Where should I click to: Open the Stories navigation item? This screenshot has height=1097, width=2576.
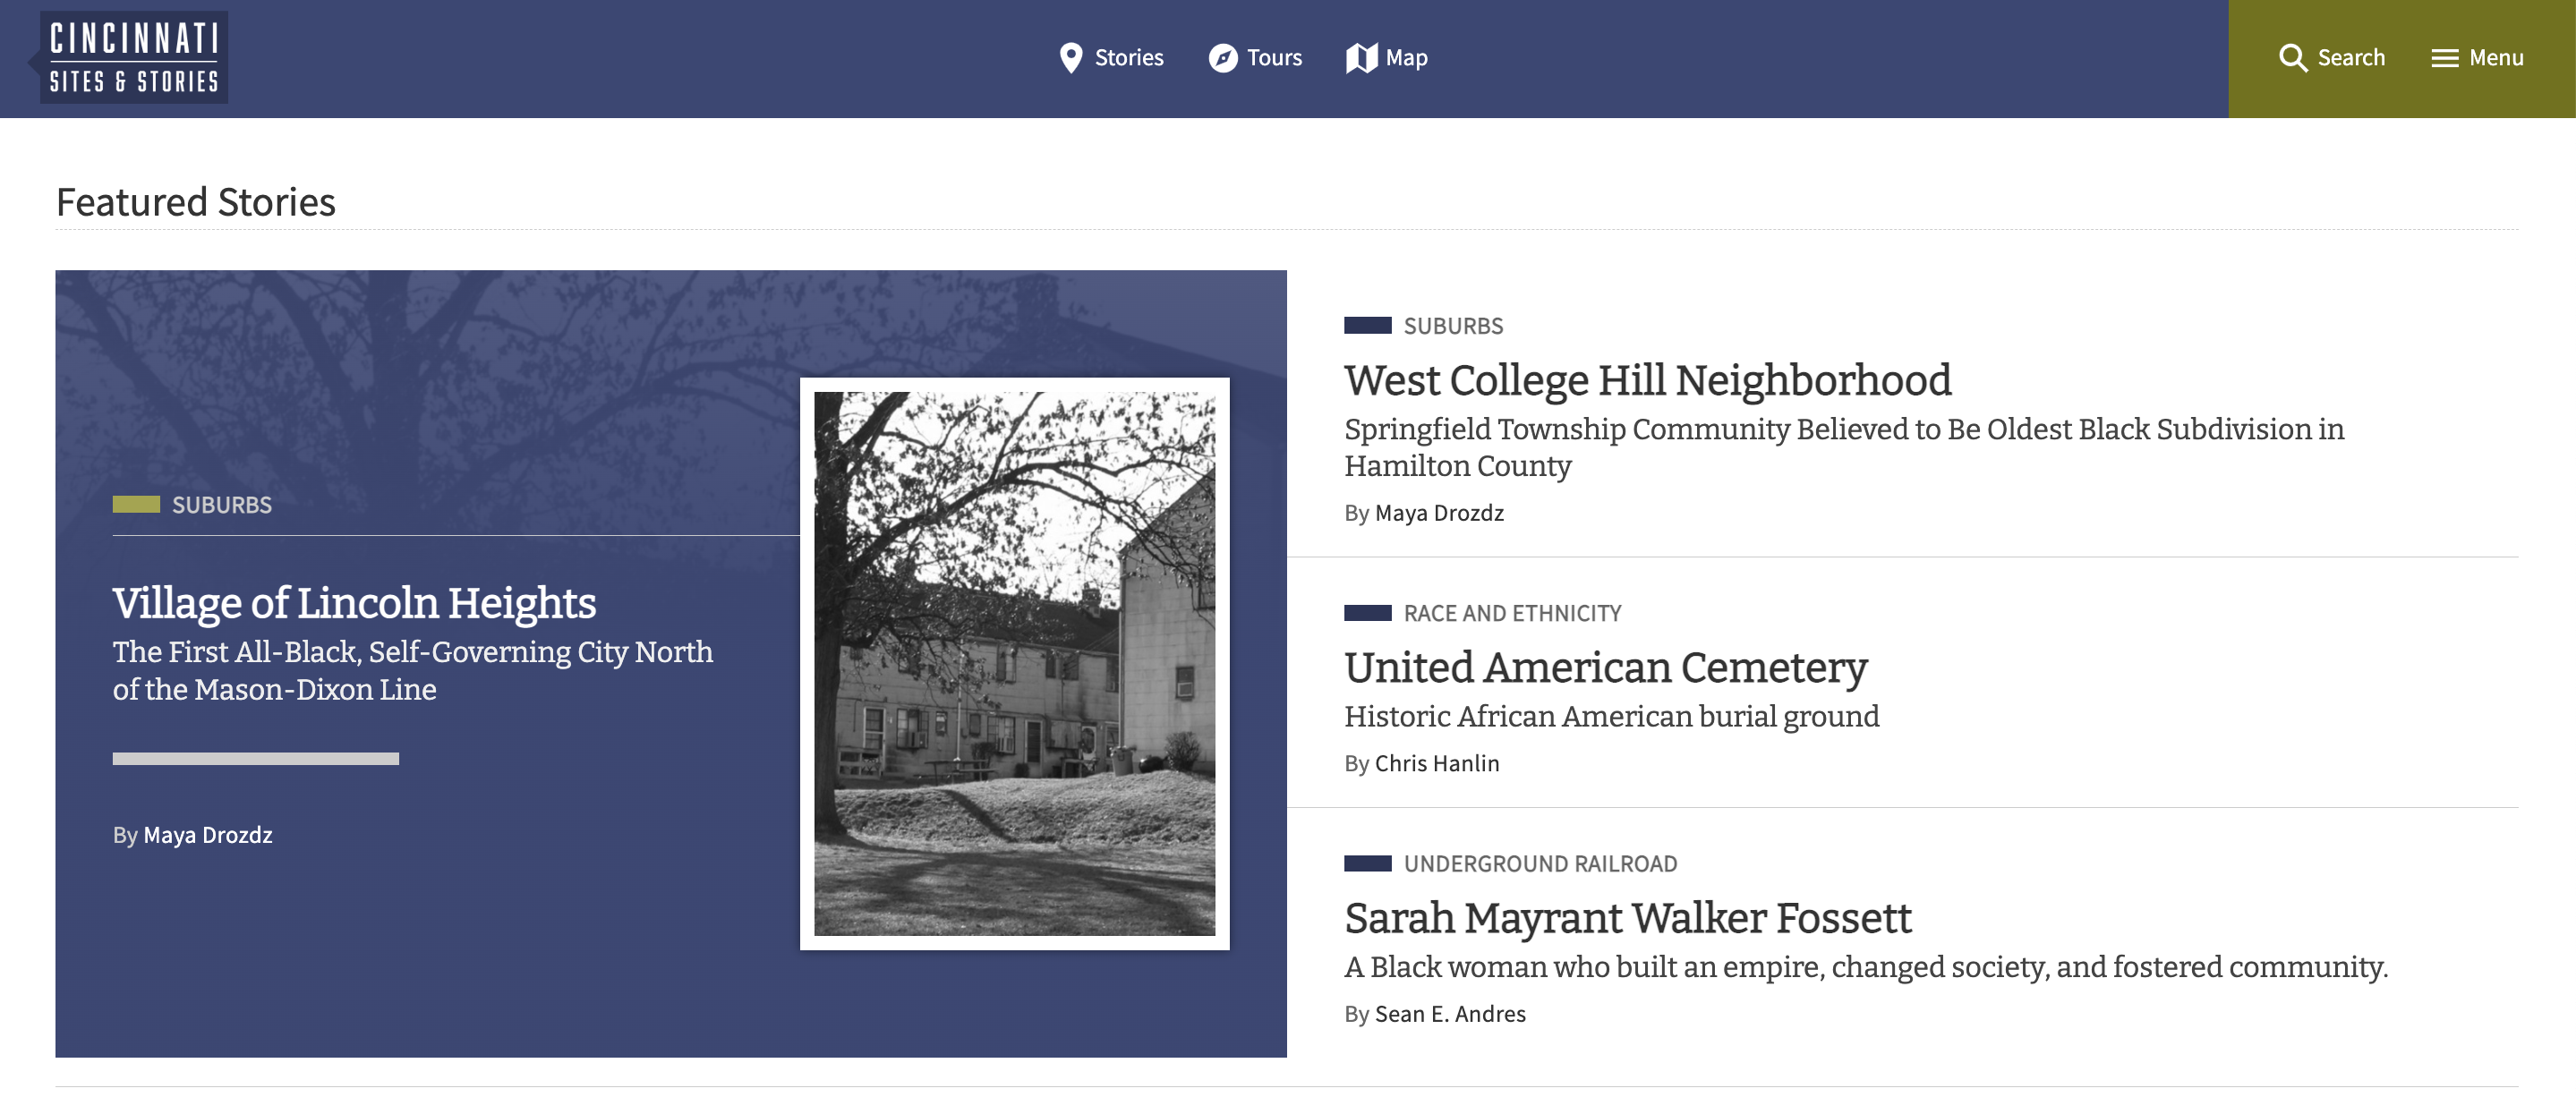click(x=1129, y=58)
